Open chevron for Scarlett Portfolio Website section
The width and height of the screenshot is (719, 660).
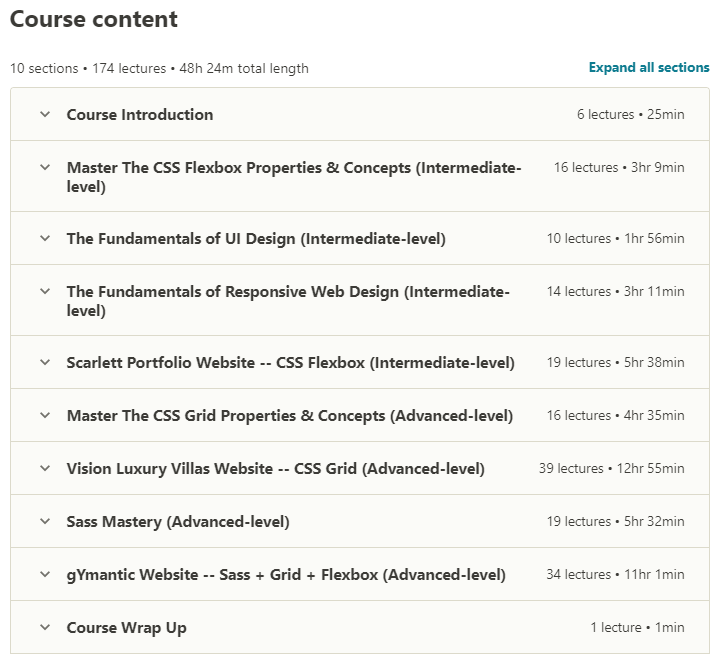point(44,362)
